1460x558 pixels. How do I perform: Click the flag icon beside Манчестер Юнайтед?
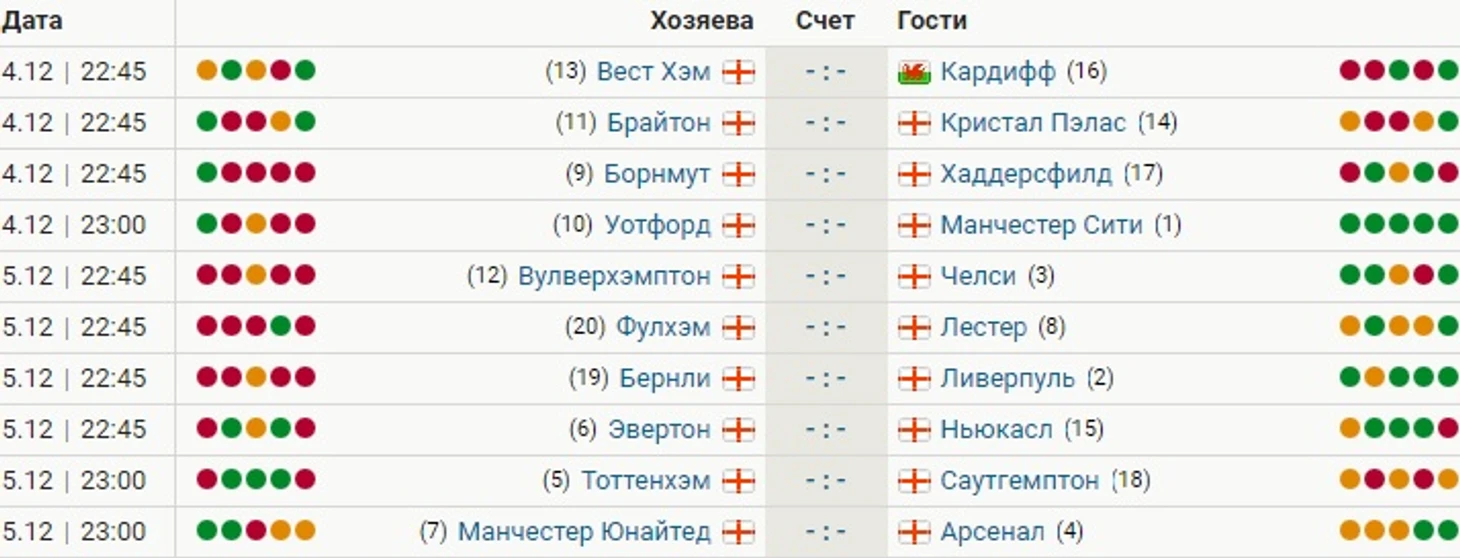click(x=739, y=531)
